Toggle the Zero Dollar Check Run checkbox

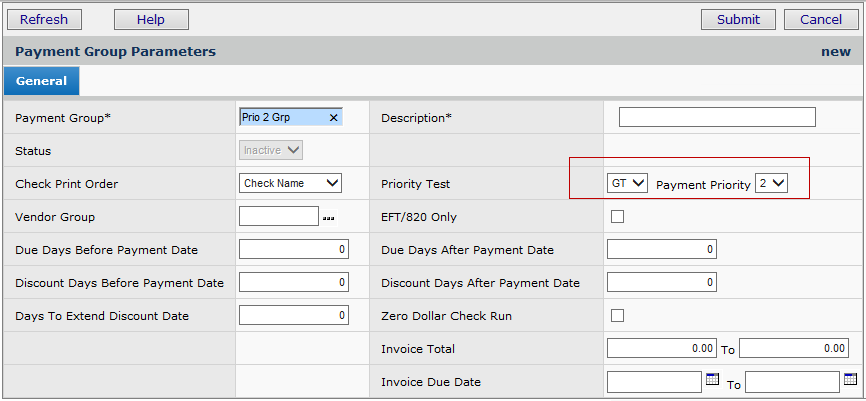[617, 316]
